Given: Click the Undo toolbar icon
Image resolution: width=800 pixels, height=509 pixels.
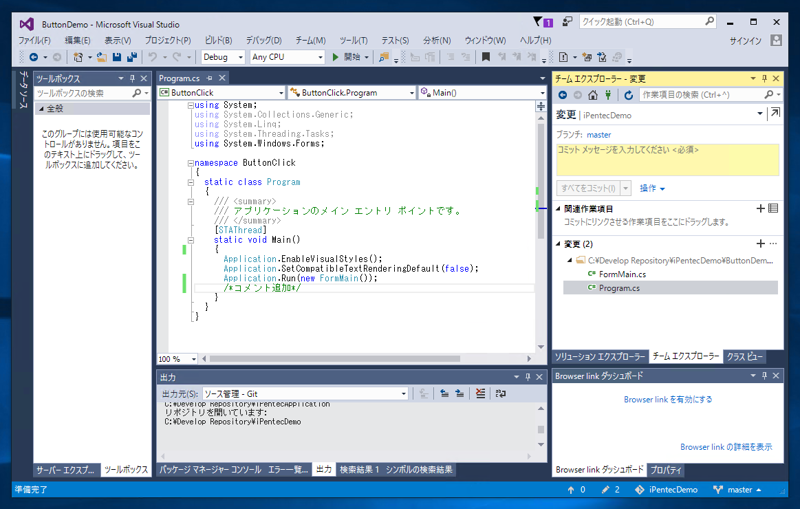Looking at the screenshot, I should [153, 57].
